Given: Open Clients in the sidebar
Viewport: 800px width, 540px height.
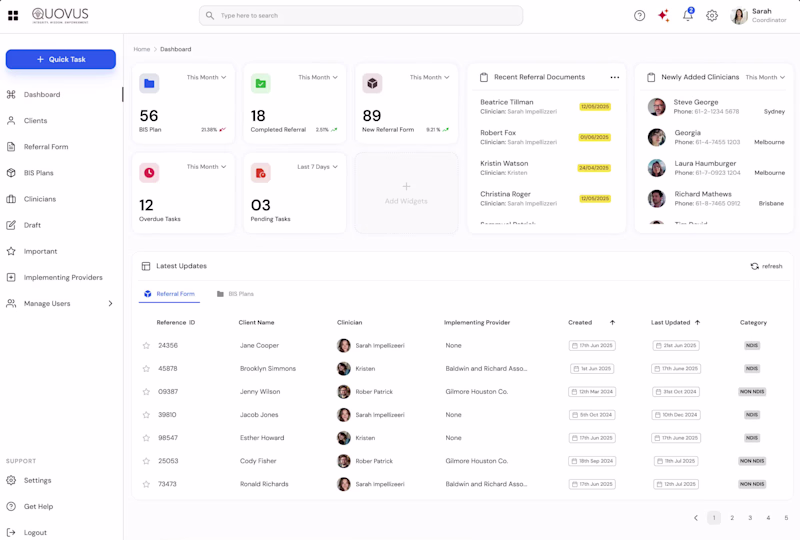Looking at the screenshot, I should click(x=35, y=120).
